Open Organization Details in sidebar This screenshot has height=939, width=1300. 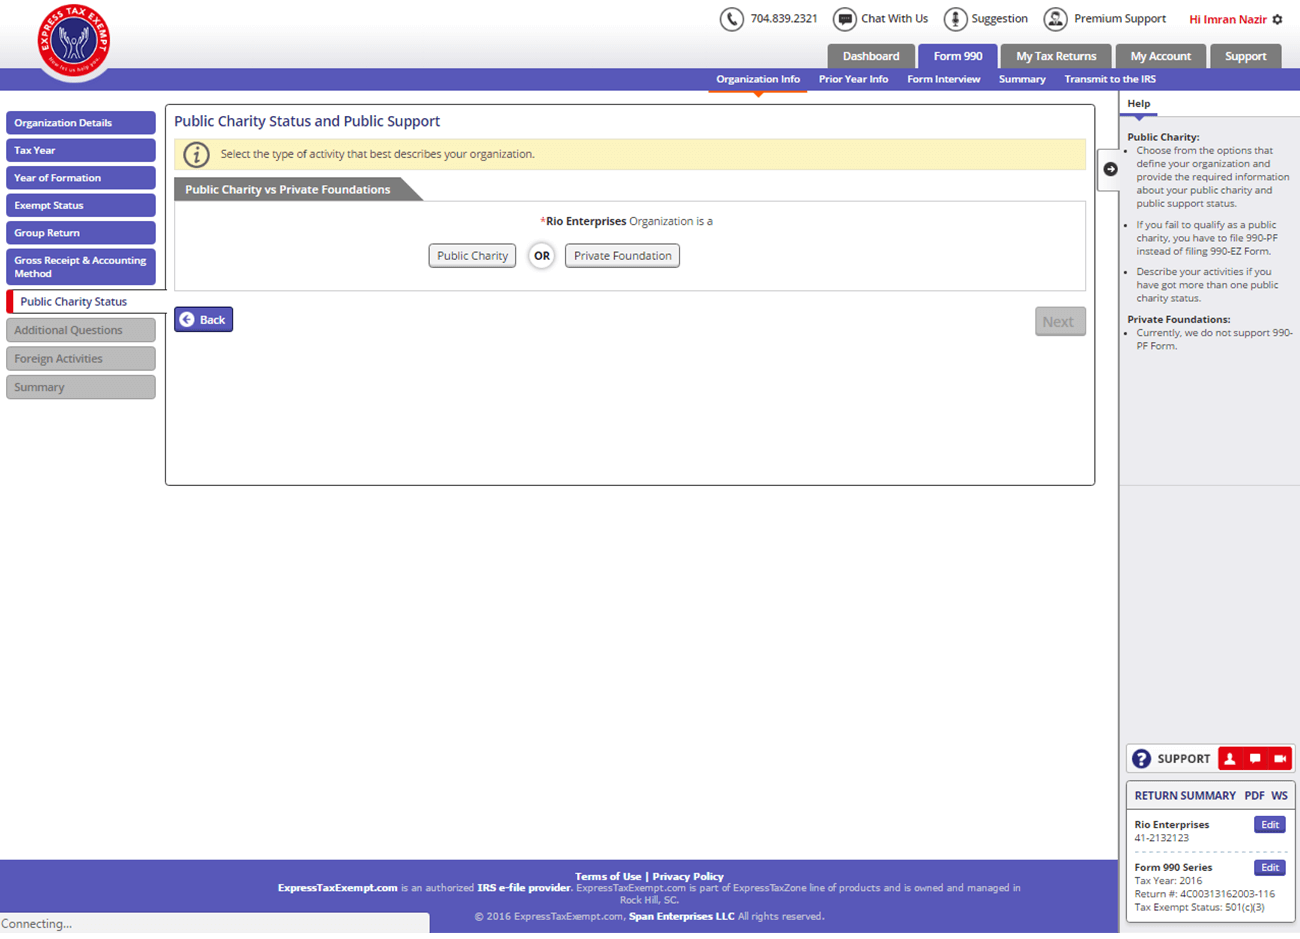pos(81,123)
